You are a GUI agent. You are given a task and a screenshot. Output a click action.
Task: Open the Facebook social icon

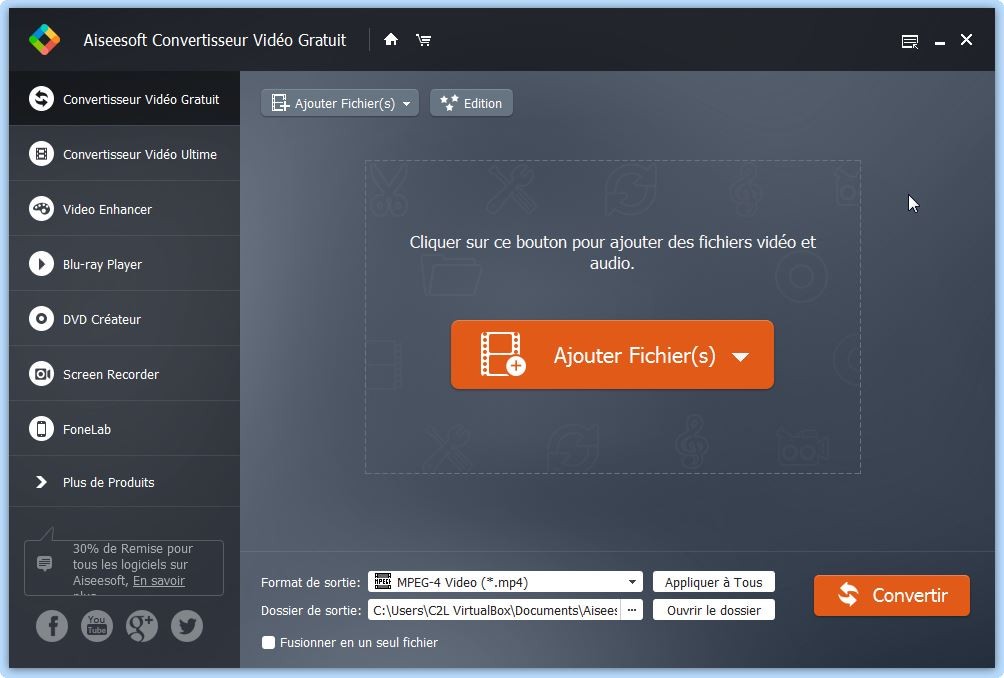(52, 626)
